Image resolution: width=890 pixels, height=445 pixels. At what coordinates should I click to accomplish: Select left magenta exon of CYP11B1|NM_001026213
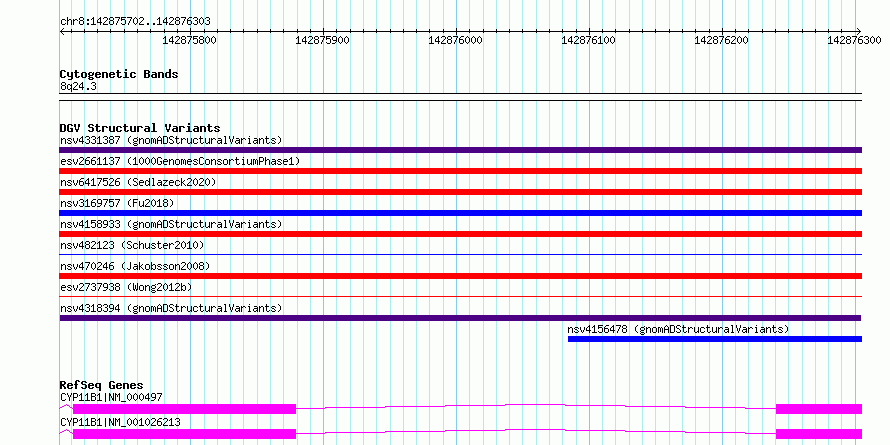[184, 434]
